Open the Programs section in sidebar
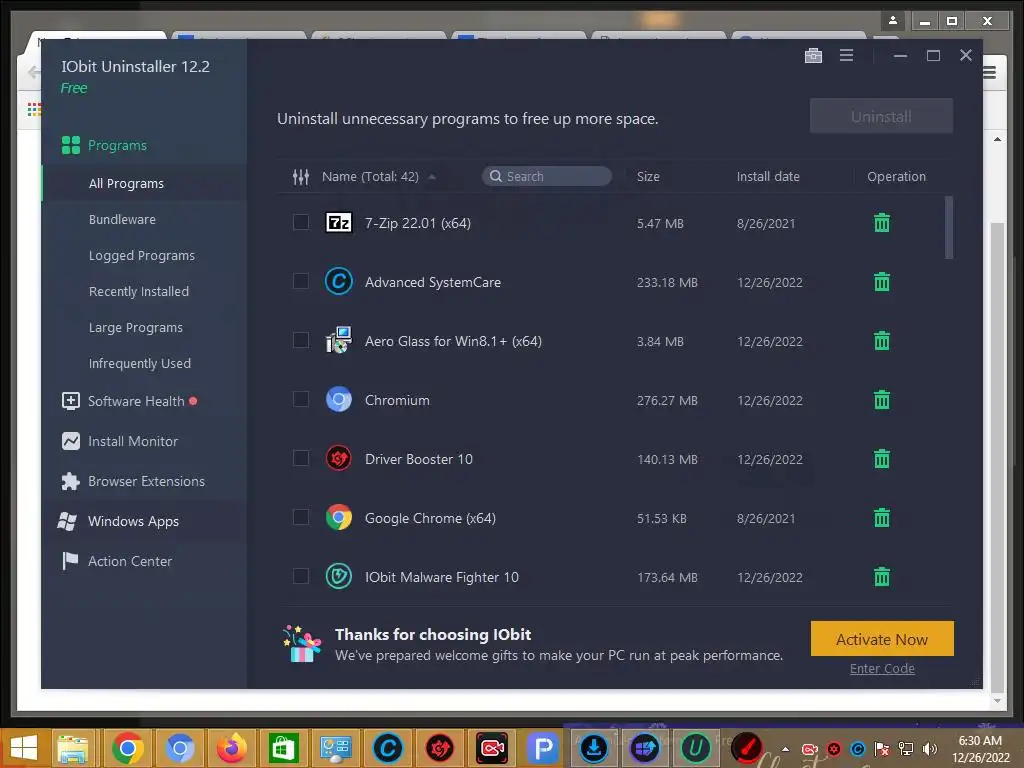The height and width of the screenshot is (768, 1024). (x=118, y=145)
